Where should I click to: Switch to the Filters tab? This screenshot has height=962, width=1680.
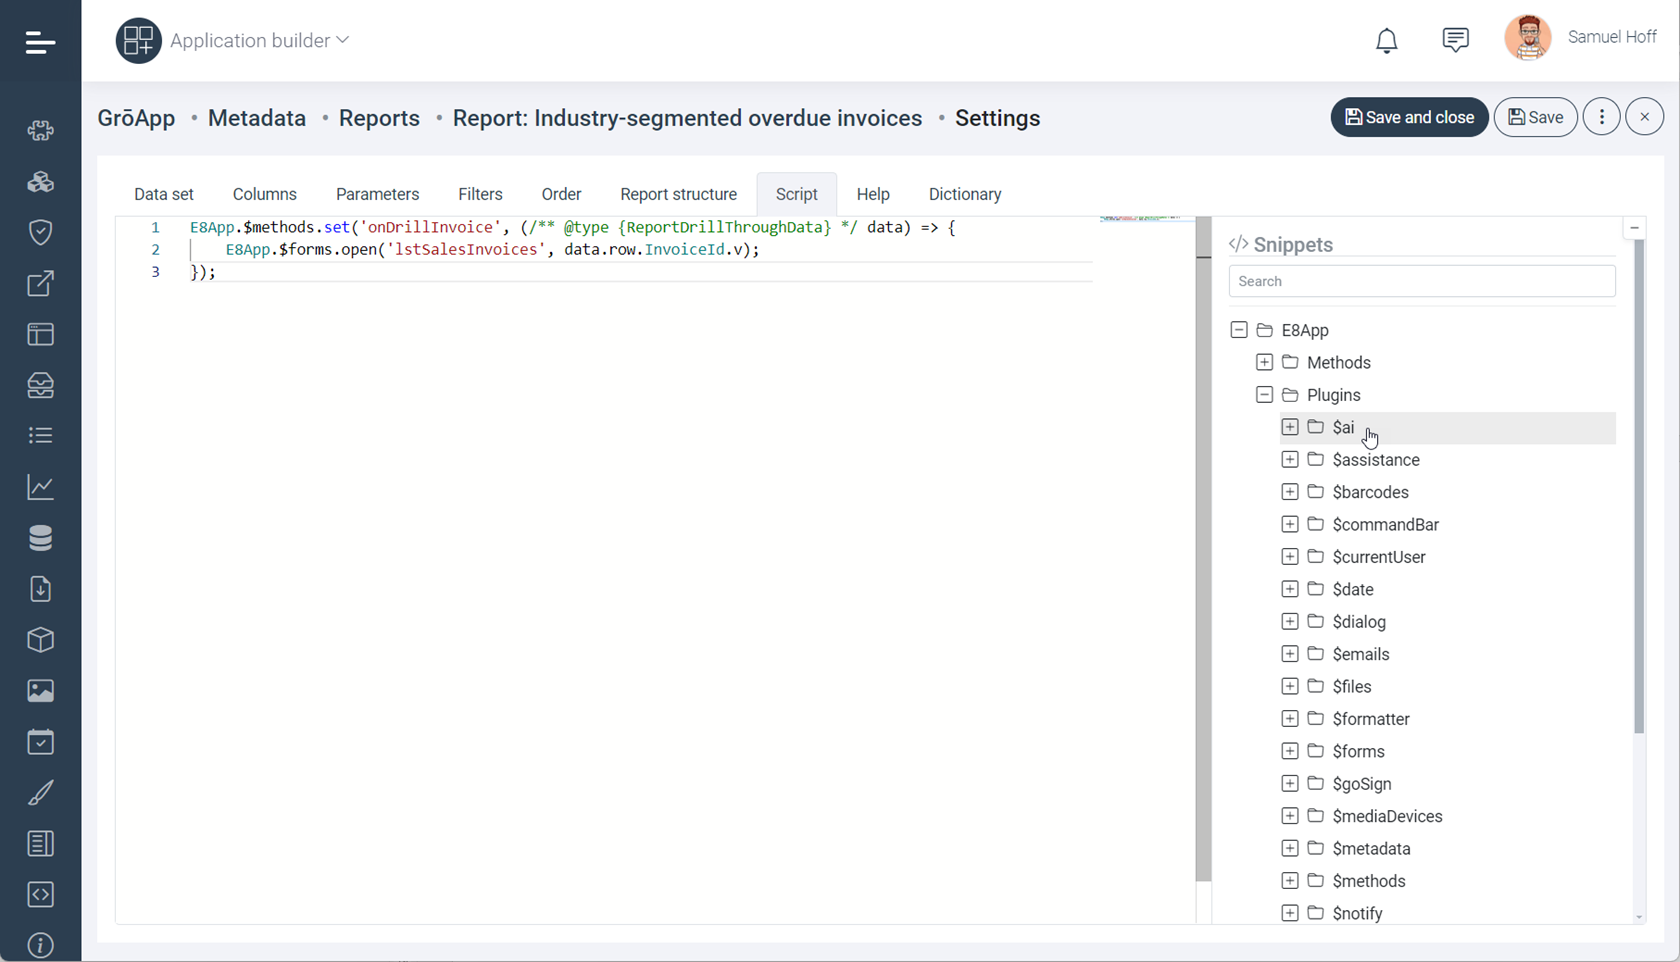(x=480, y=194)
